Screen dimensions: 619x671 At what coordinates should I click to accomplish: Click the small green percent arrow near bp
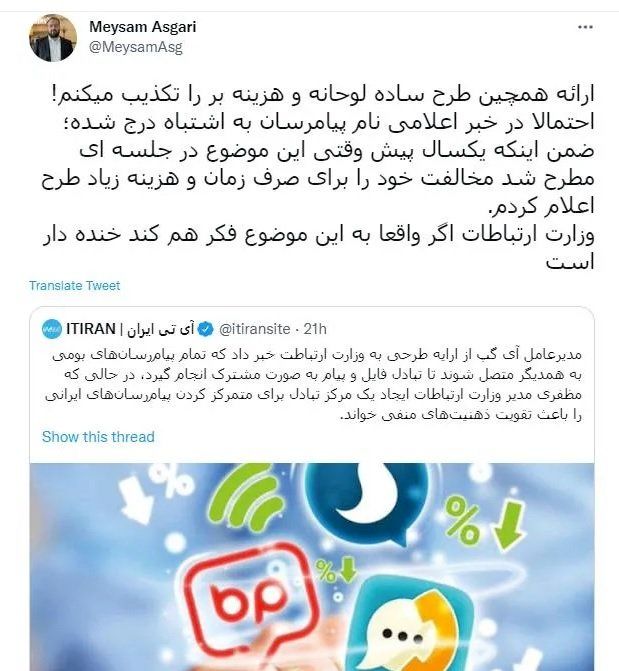[336, 570]
